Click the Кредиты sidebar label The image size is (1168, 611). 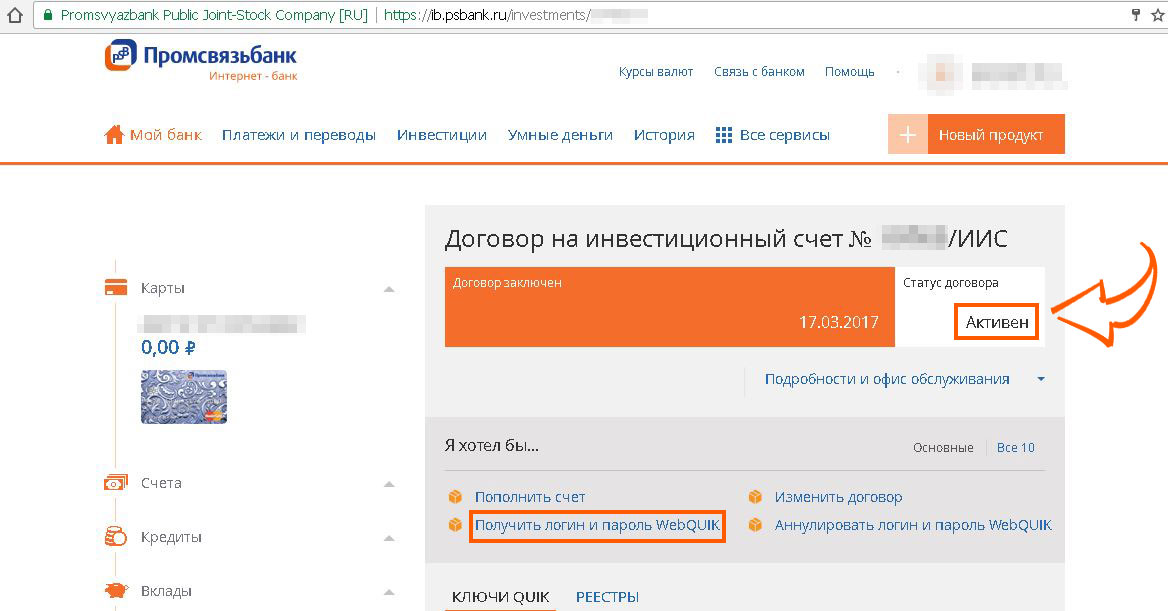point(171,537)
